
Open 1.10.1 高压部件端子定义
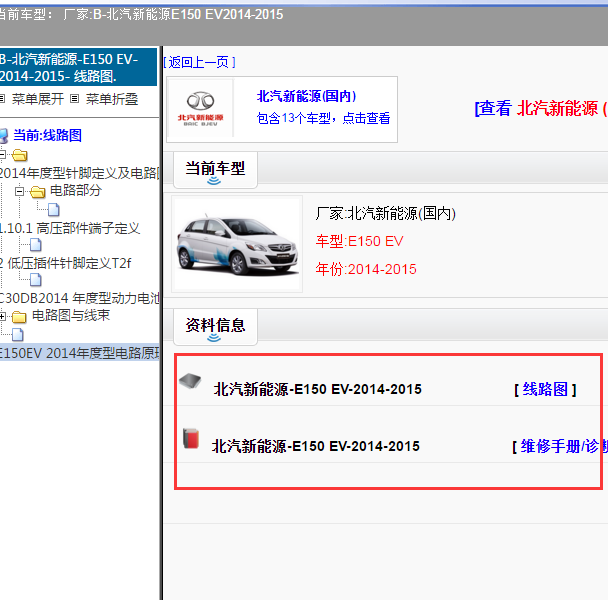70,228
